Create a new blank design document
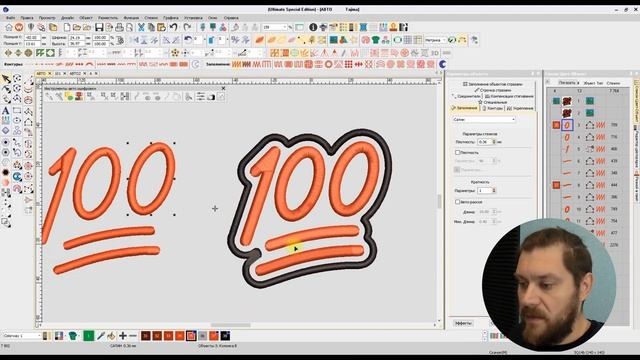Viewport: 640px width, 360px height. click(x=67, y=27)
